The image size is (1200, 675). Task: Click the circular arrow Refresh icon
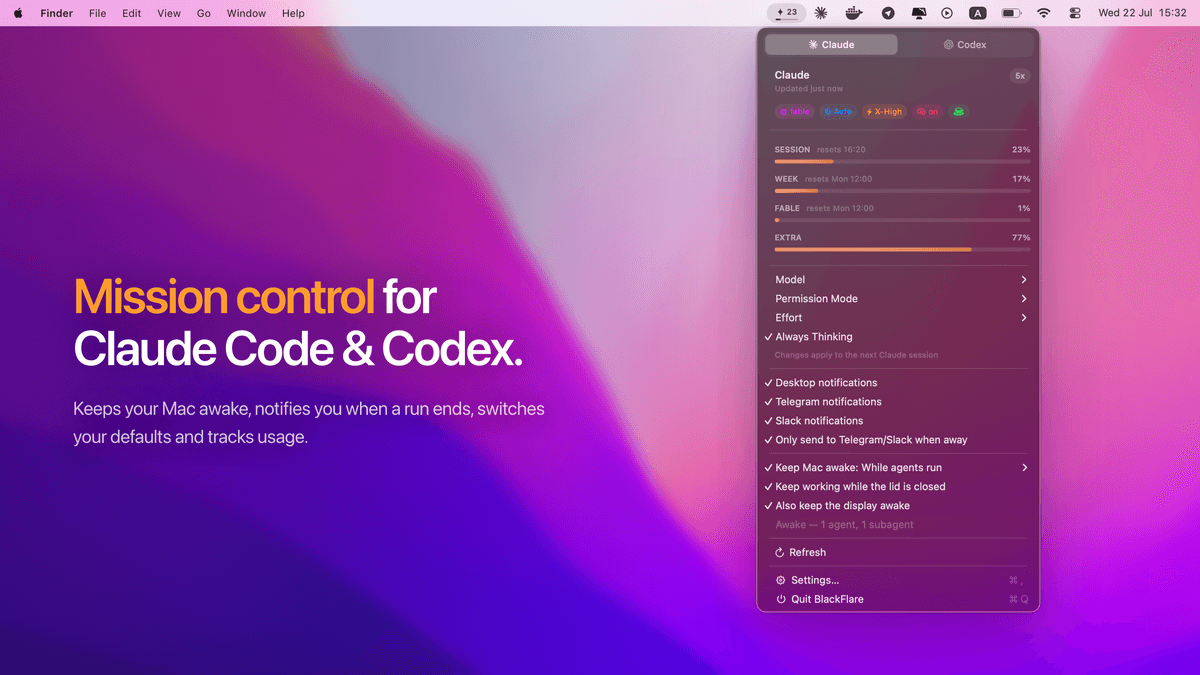[780, 552]
